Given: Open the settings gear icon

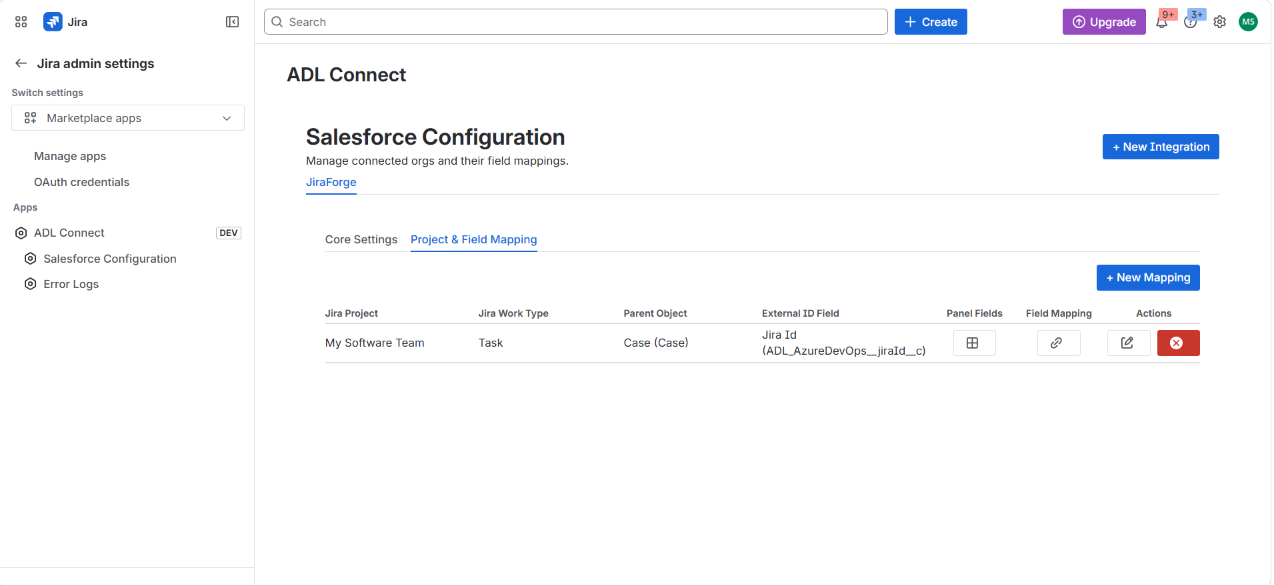Looking at the screenshot, I should (x=1220, y=22).
